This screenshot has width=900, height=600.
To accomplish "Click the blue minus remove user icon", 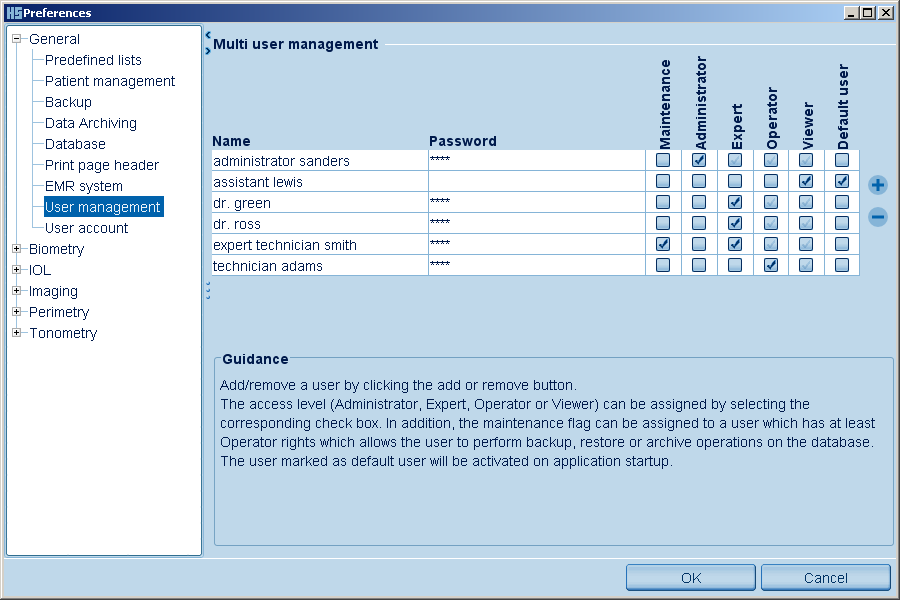I will (878, 216).
